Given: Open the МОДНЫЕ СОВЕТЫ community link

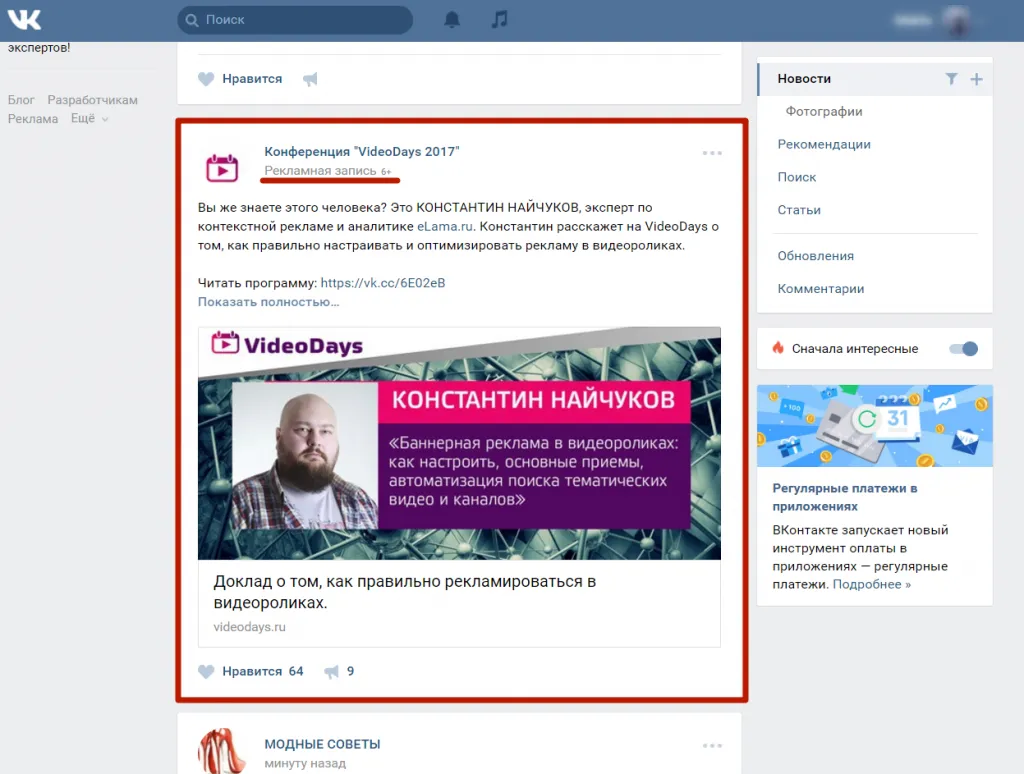Looking at the screenshot, I should pos(322,744).
